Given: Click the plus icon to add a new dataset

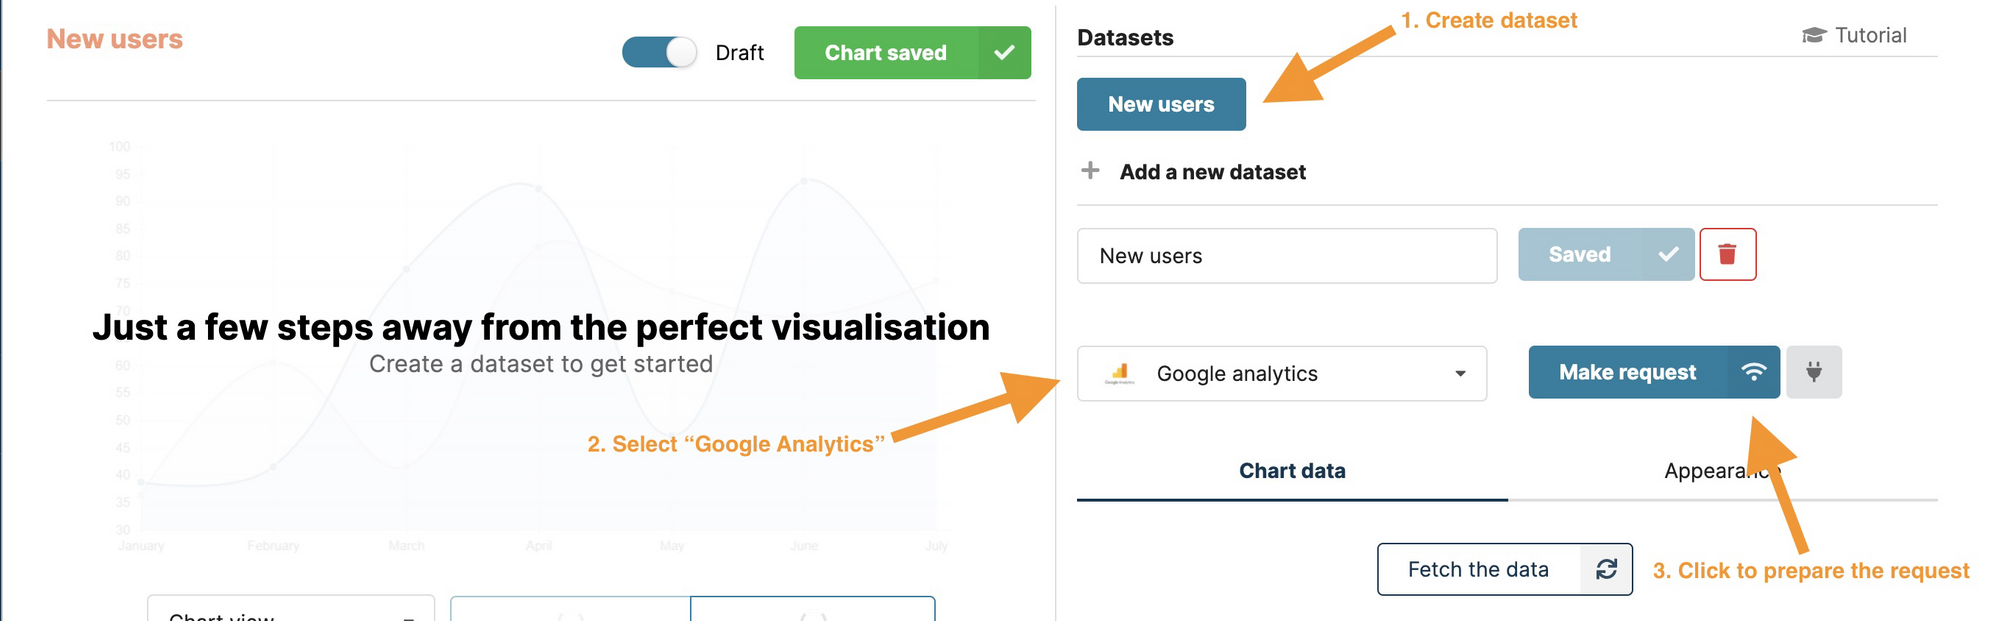Looking at the screenshot, I should tap(1089, 171).
